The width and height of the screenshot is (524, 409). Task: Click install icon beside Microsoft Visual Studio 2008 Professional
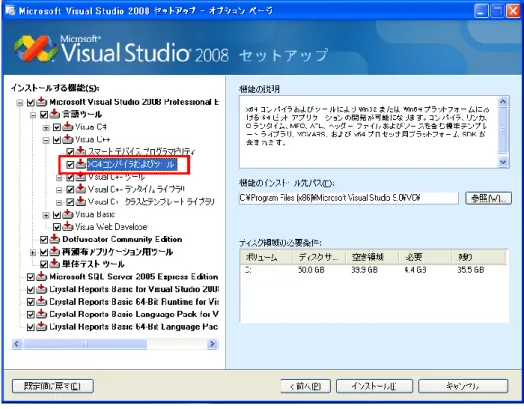(41, 102)
